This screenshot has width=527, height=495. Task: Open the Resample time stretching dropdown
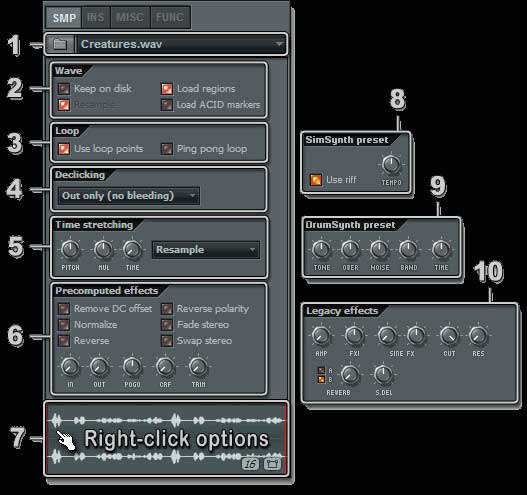pos(206,250)
